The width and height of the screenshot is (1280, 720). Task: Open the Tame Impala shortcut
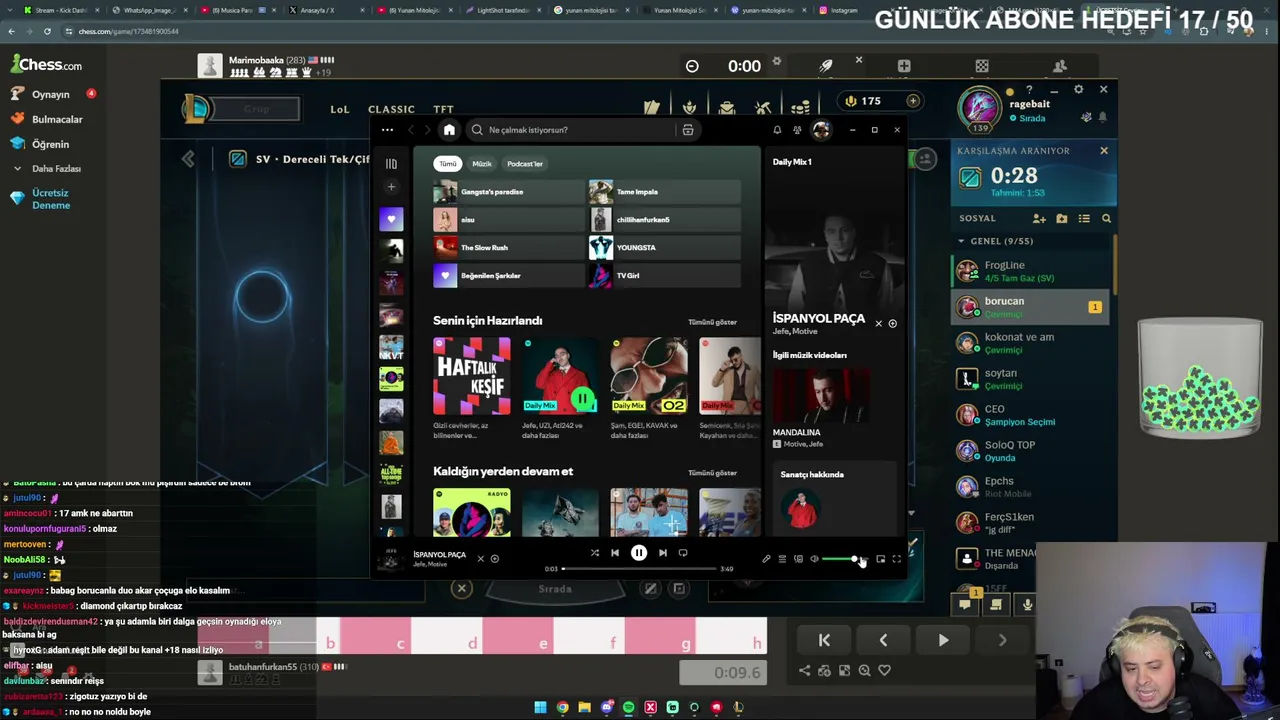664,192
